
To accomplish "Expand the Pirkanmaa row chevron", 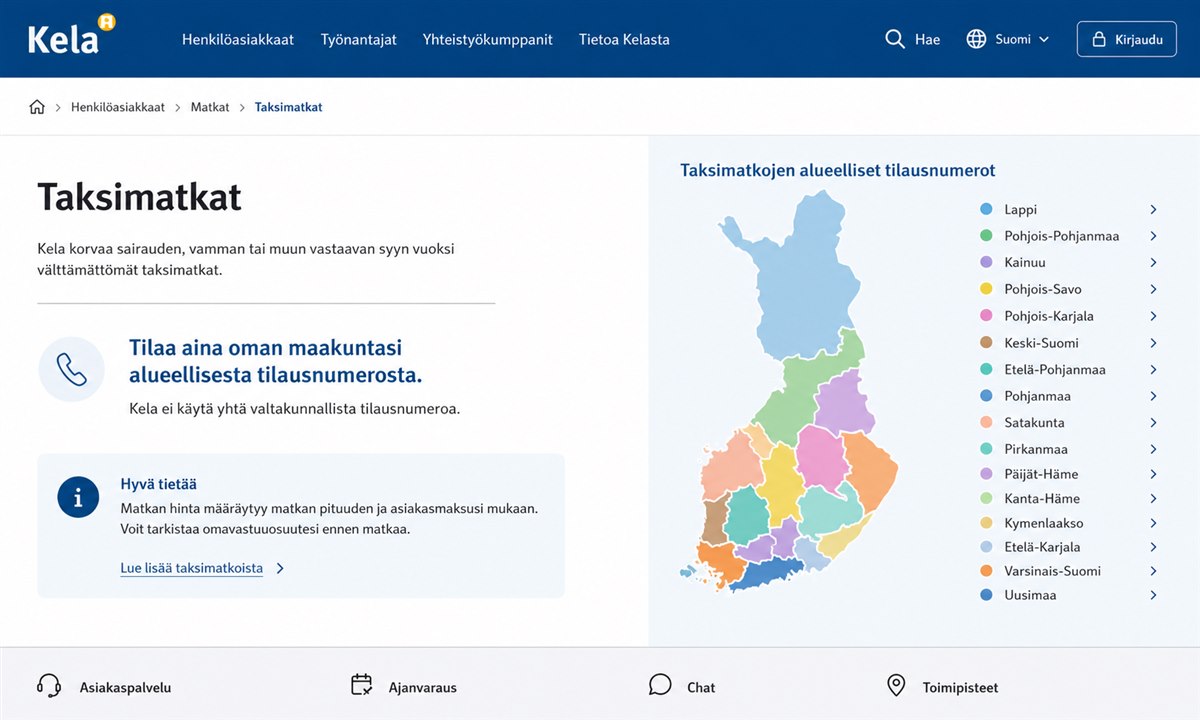I will (1153, 450).
